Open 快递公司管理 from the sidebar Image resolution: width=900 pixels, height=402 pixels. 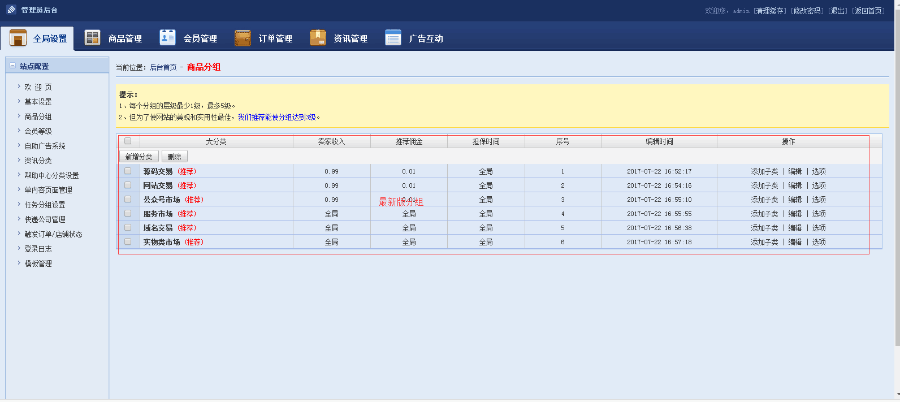coord(45,219)
